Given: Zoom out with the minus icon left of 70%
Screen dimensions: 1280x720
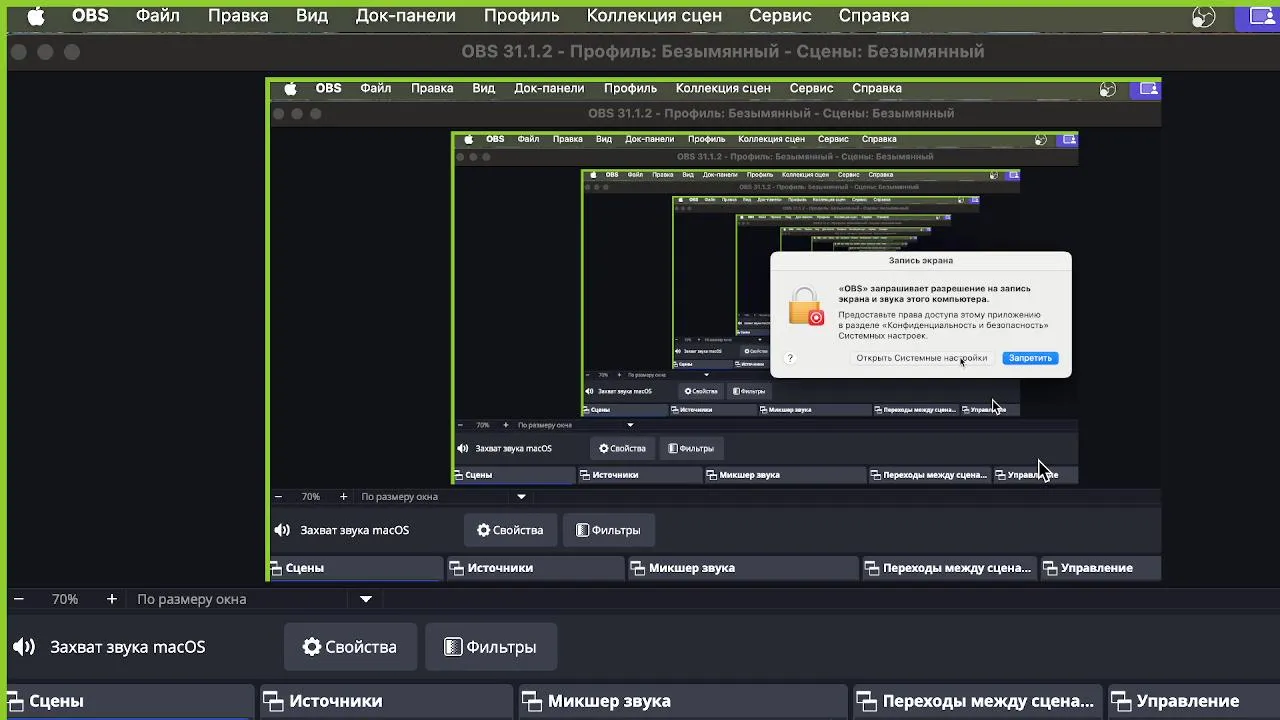Looking at the screenshot, I should (18, 599).
